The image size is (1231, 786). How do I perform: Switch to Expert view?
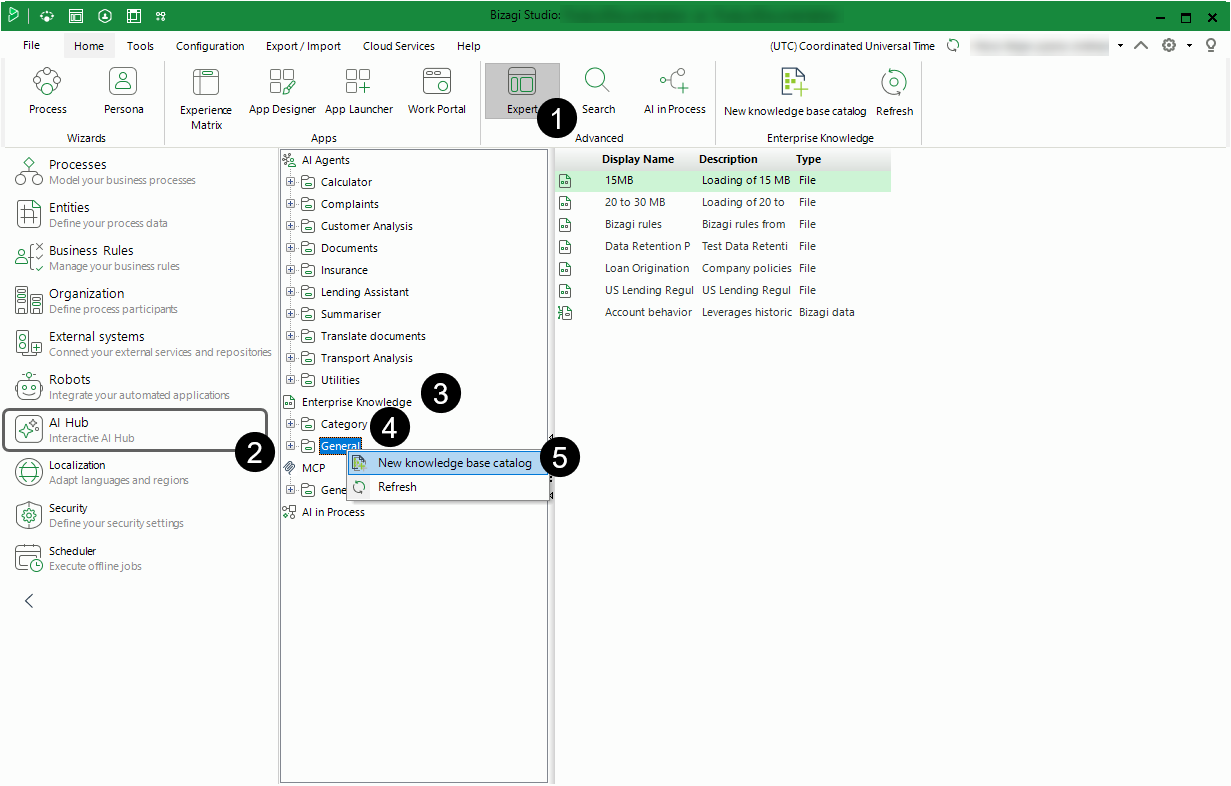tap(522, 91)
